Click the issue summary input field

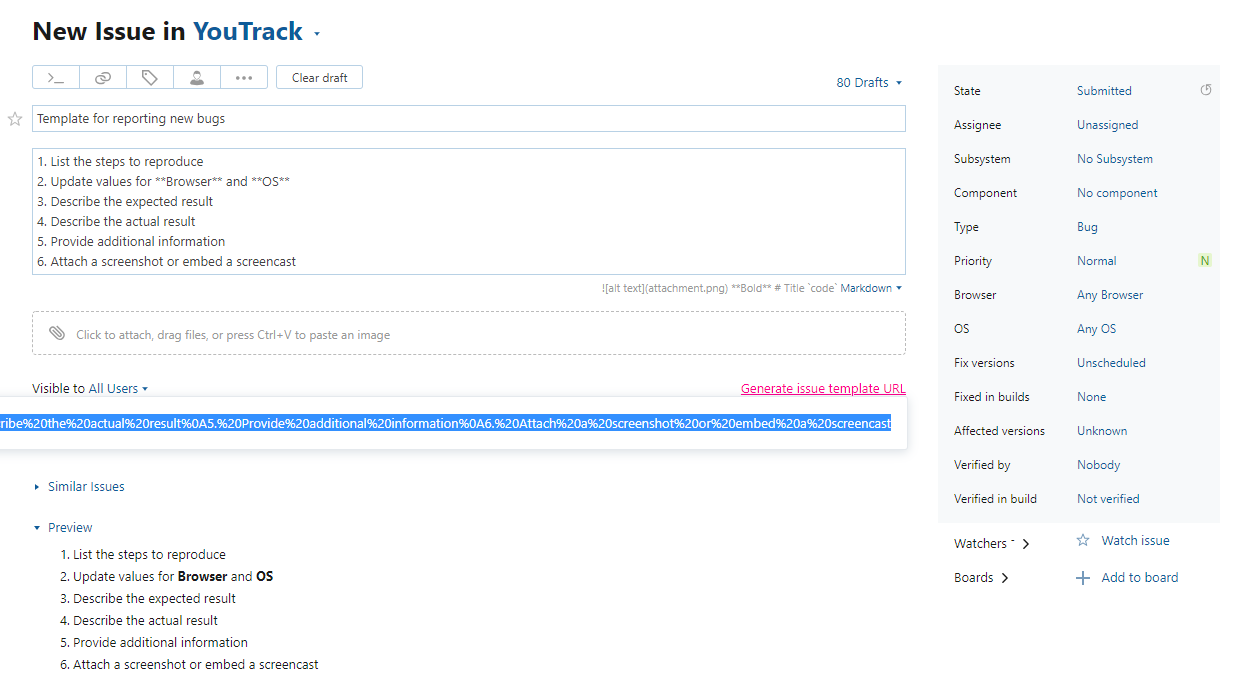pyautogui.click(x=469, y=119)
